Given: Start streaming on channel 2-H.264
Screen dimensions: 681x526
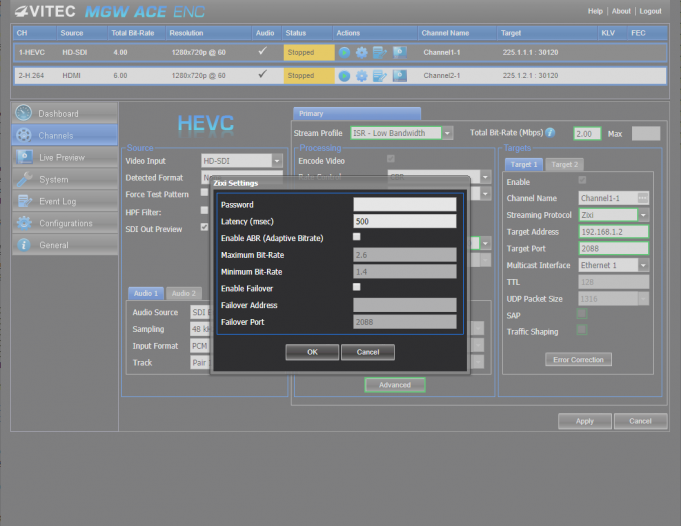Looking at the screenshot, I should point(344,76).
